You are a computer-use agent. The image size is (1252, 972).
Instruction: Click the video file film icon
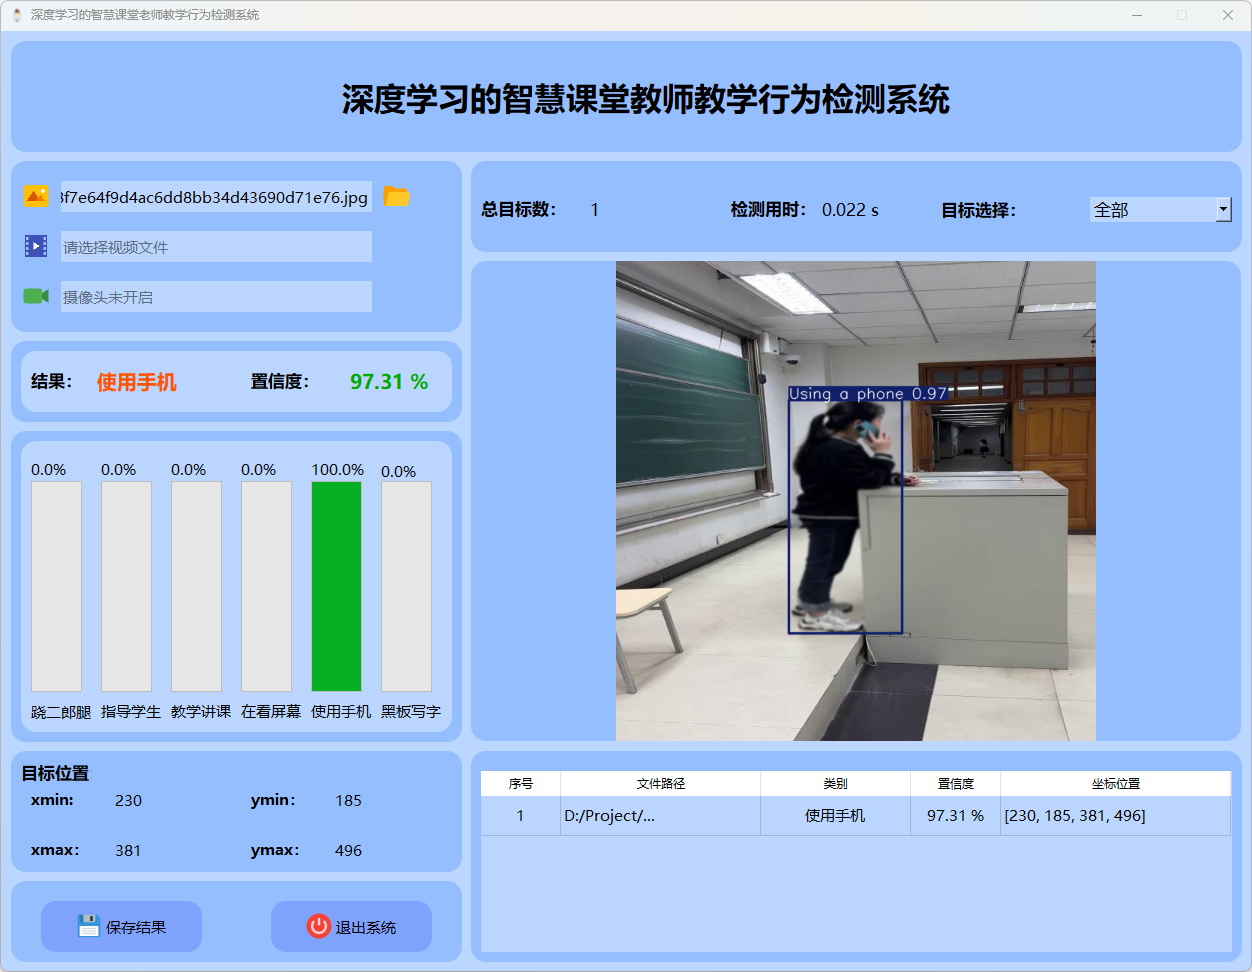(36, 246)
